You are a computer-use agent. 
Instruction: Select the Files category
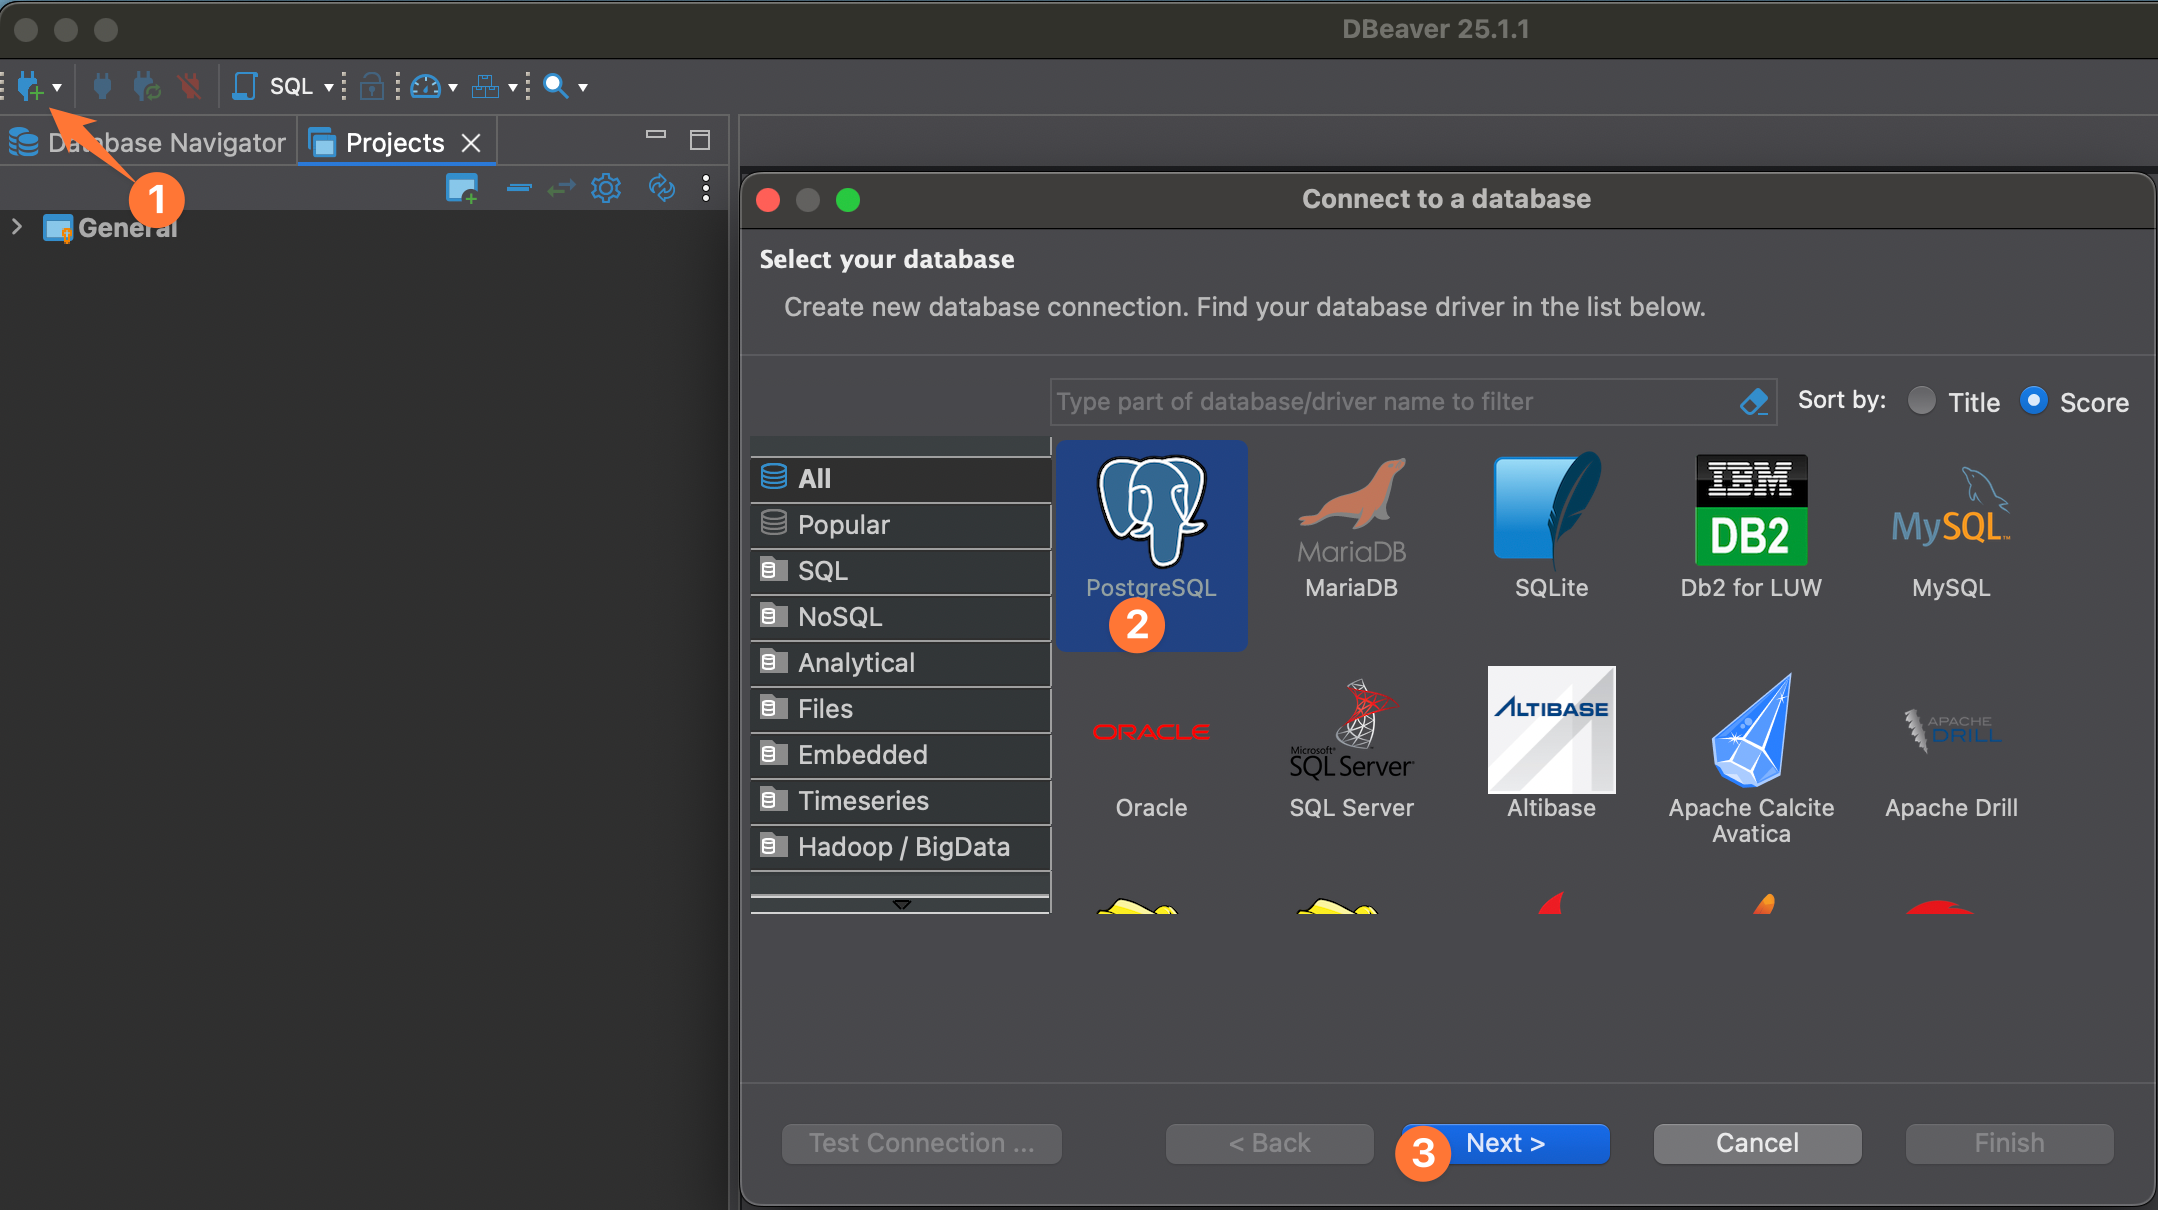[900, 709]
